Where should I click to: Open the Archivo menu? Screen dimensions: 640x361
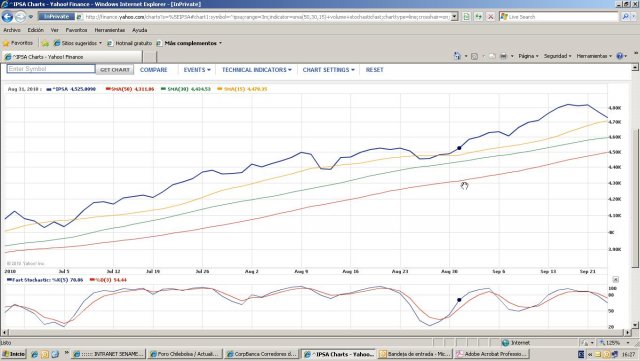[12, 30]
